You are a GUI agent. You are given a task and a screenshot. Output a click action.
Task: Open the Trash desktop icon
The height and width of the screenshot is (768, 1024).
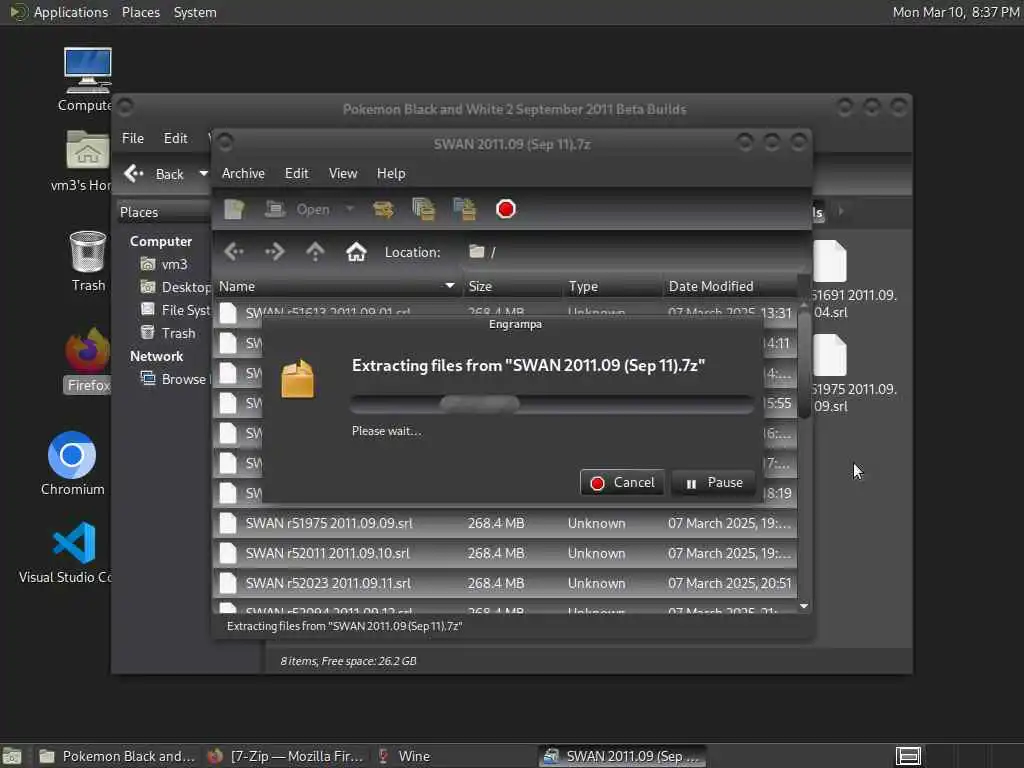click(88, 261)
